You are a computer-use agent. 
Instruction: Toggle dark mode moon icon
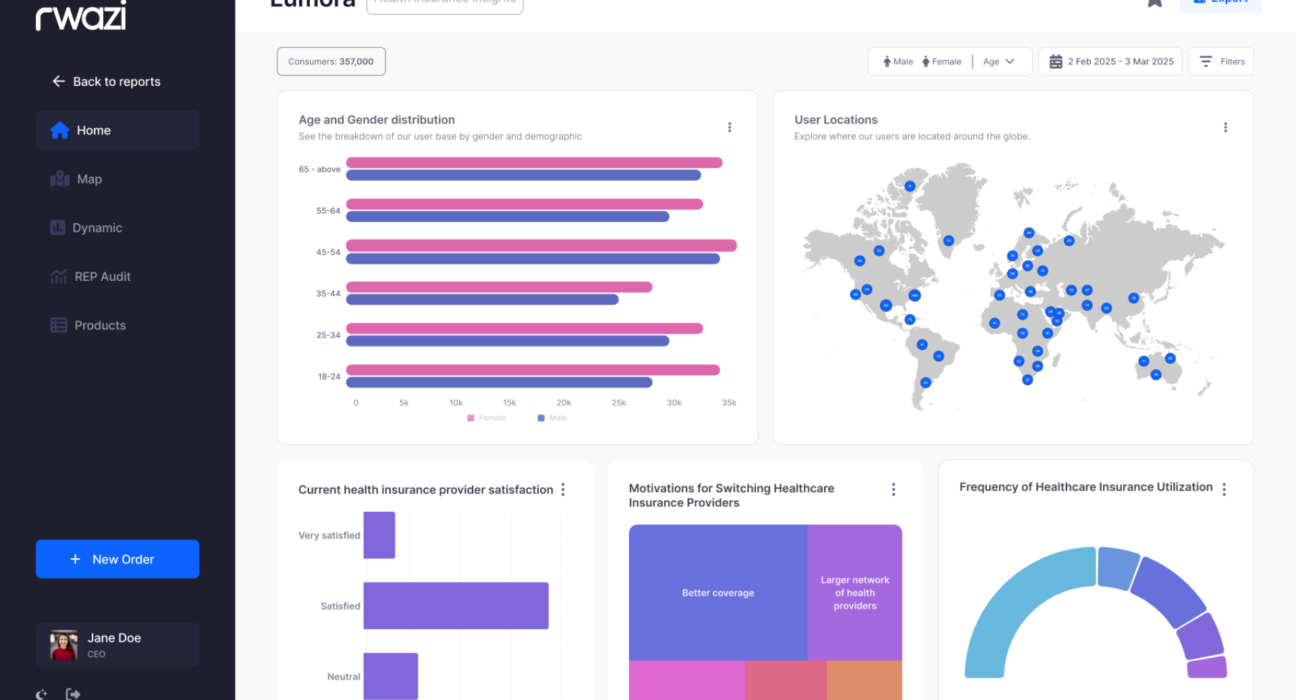point(42,694)
